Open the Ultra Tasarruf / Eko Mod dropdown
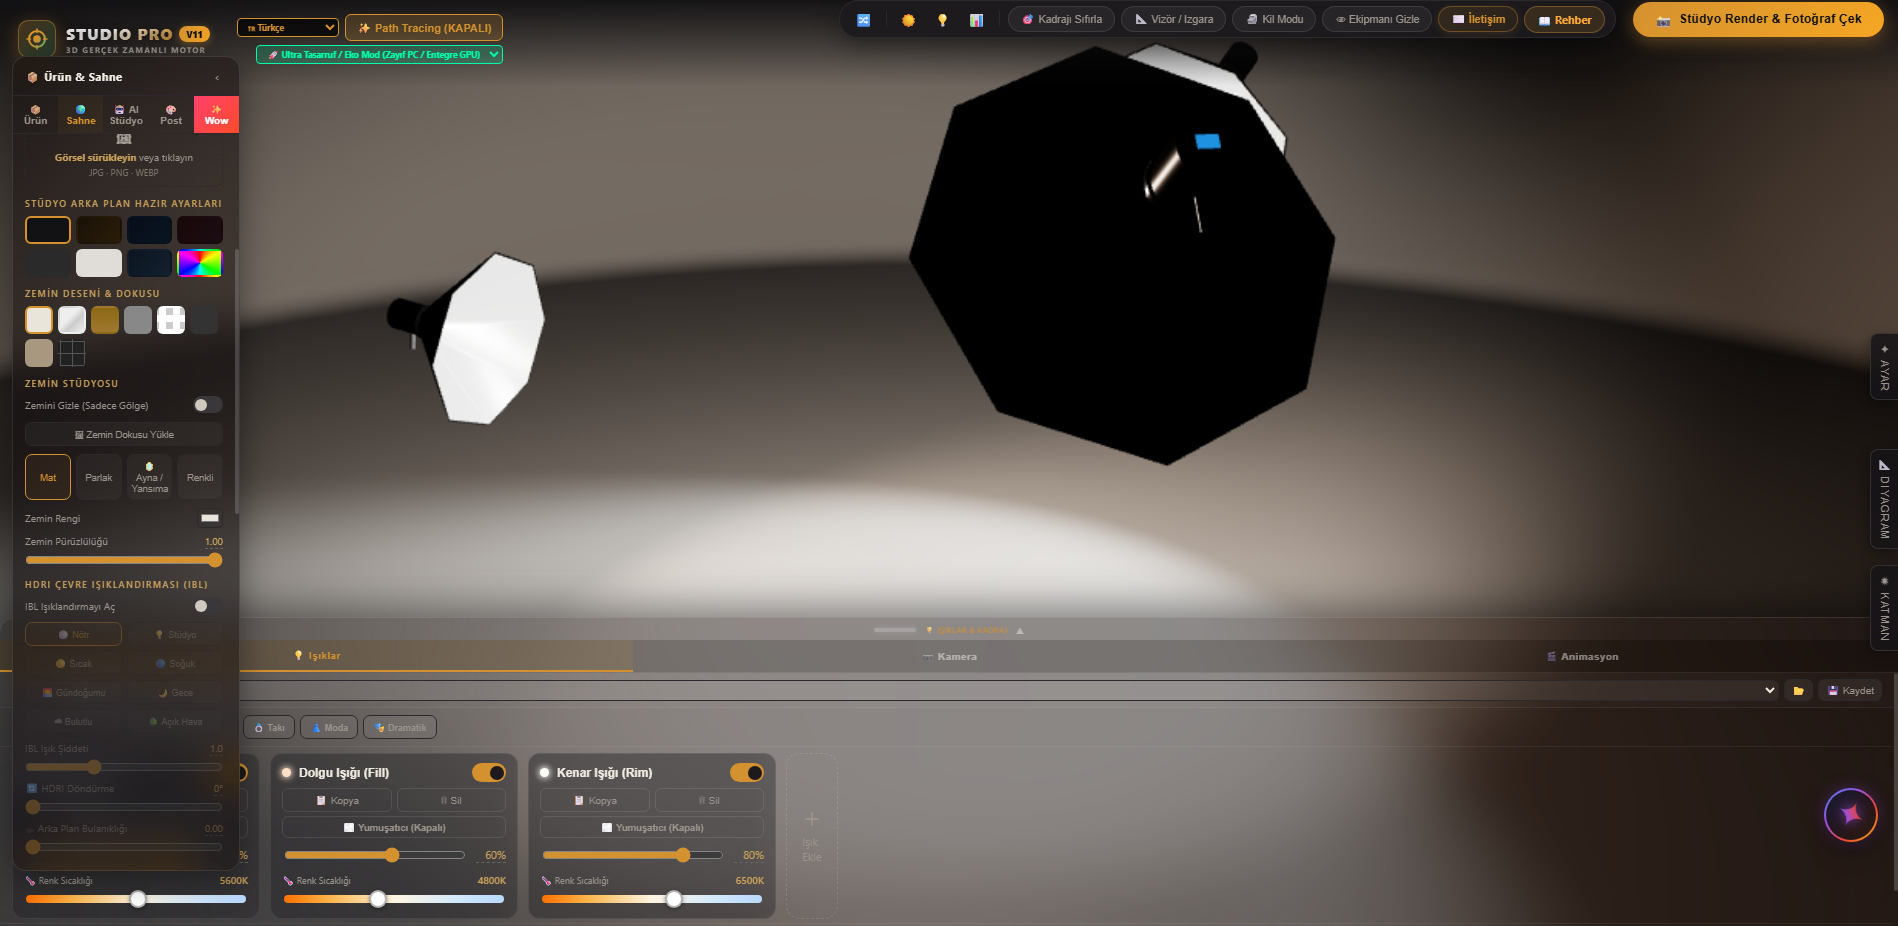The width and height of the screenshot is (1898, 926). click(x=380, y=55)
